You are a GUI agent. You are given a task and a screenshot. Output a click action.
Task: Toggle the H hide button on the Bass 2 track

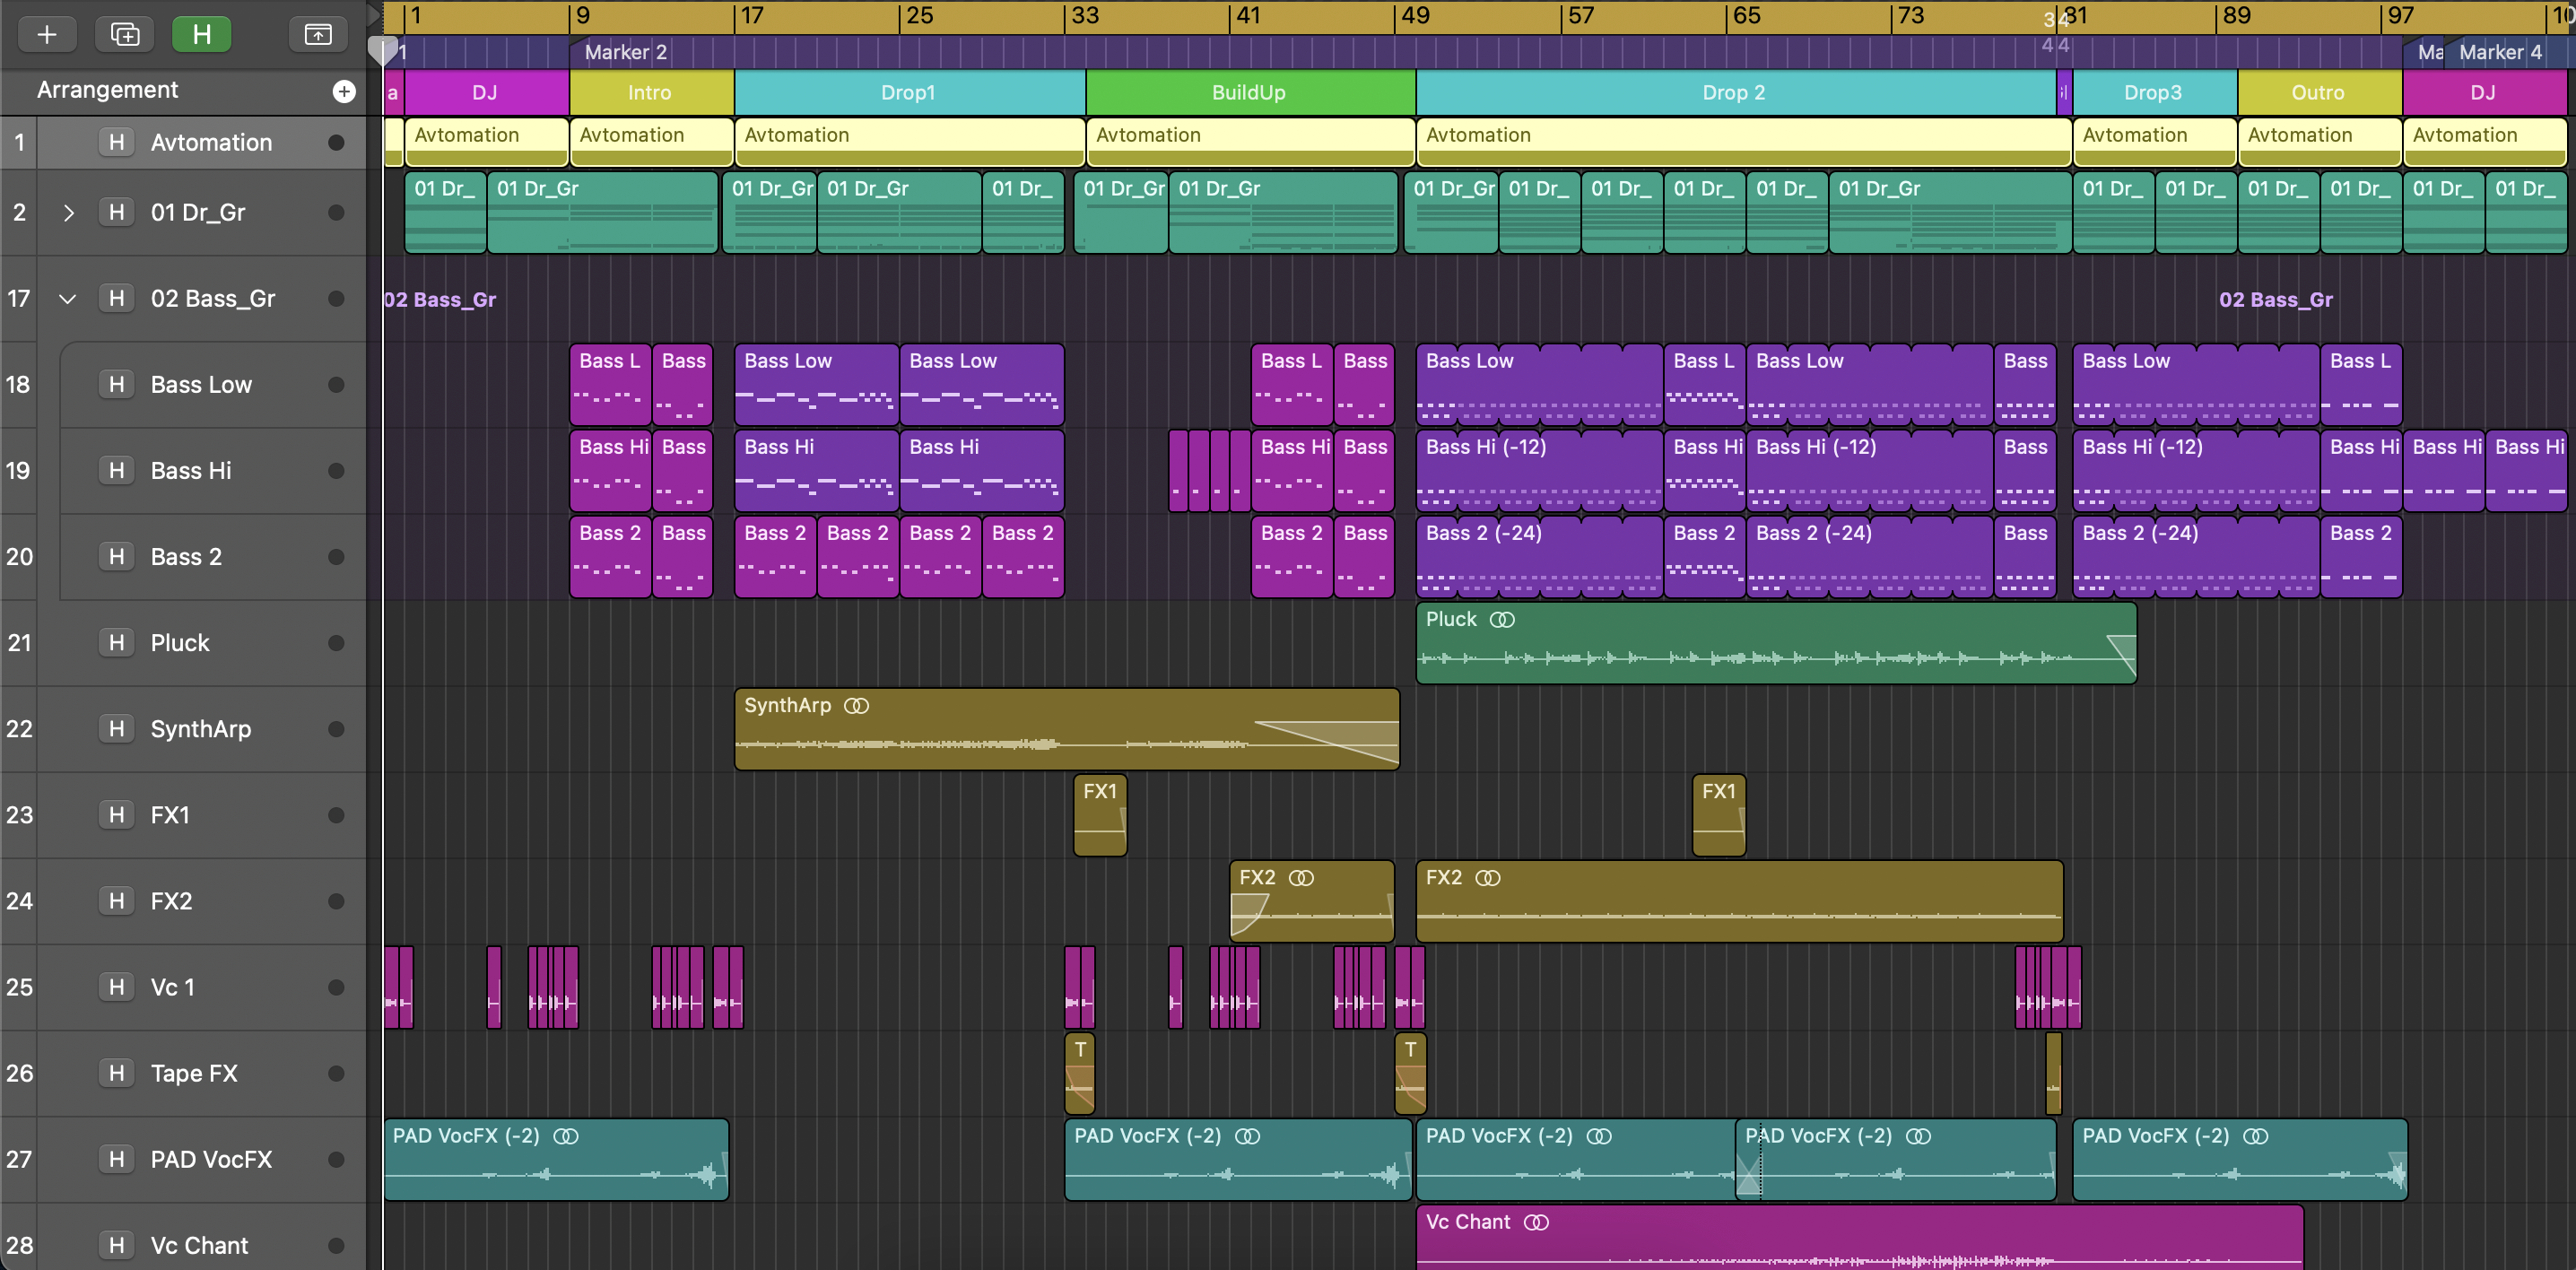coord(117,557)
